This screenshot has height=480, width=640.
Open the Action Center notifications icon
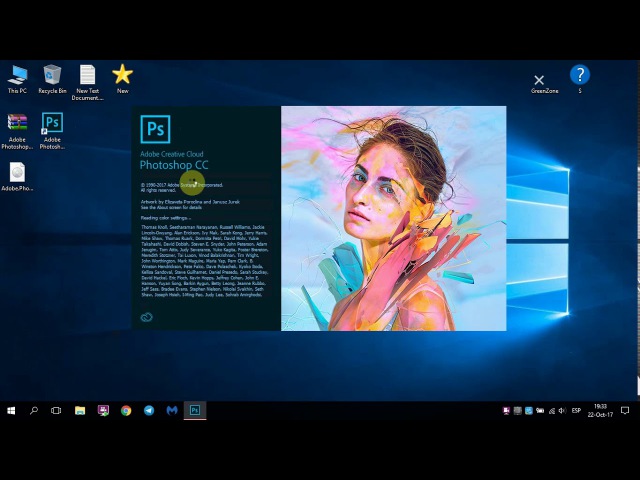point(625,411)
